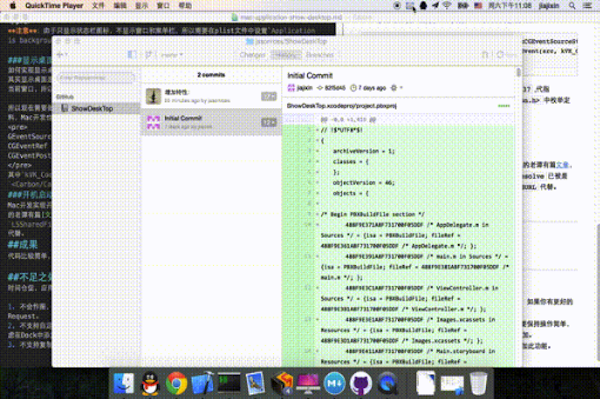
Task: Switch to the Branches tab
Action: pos(320,55)
